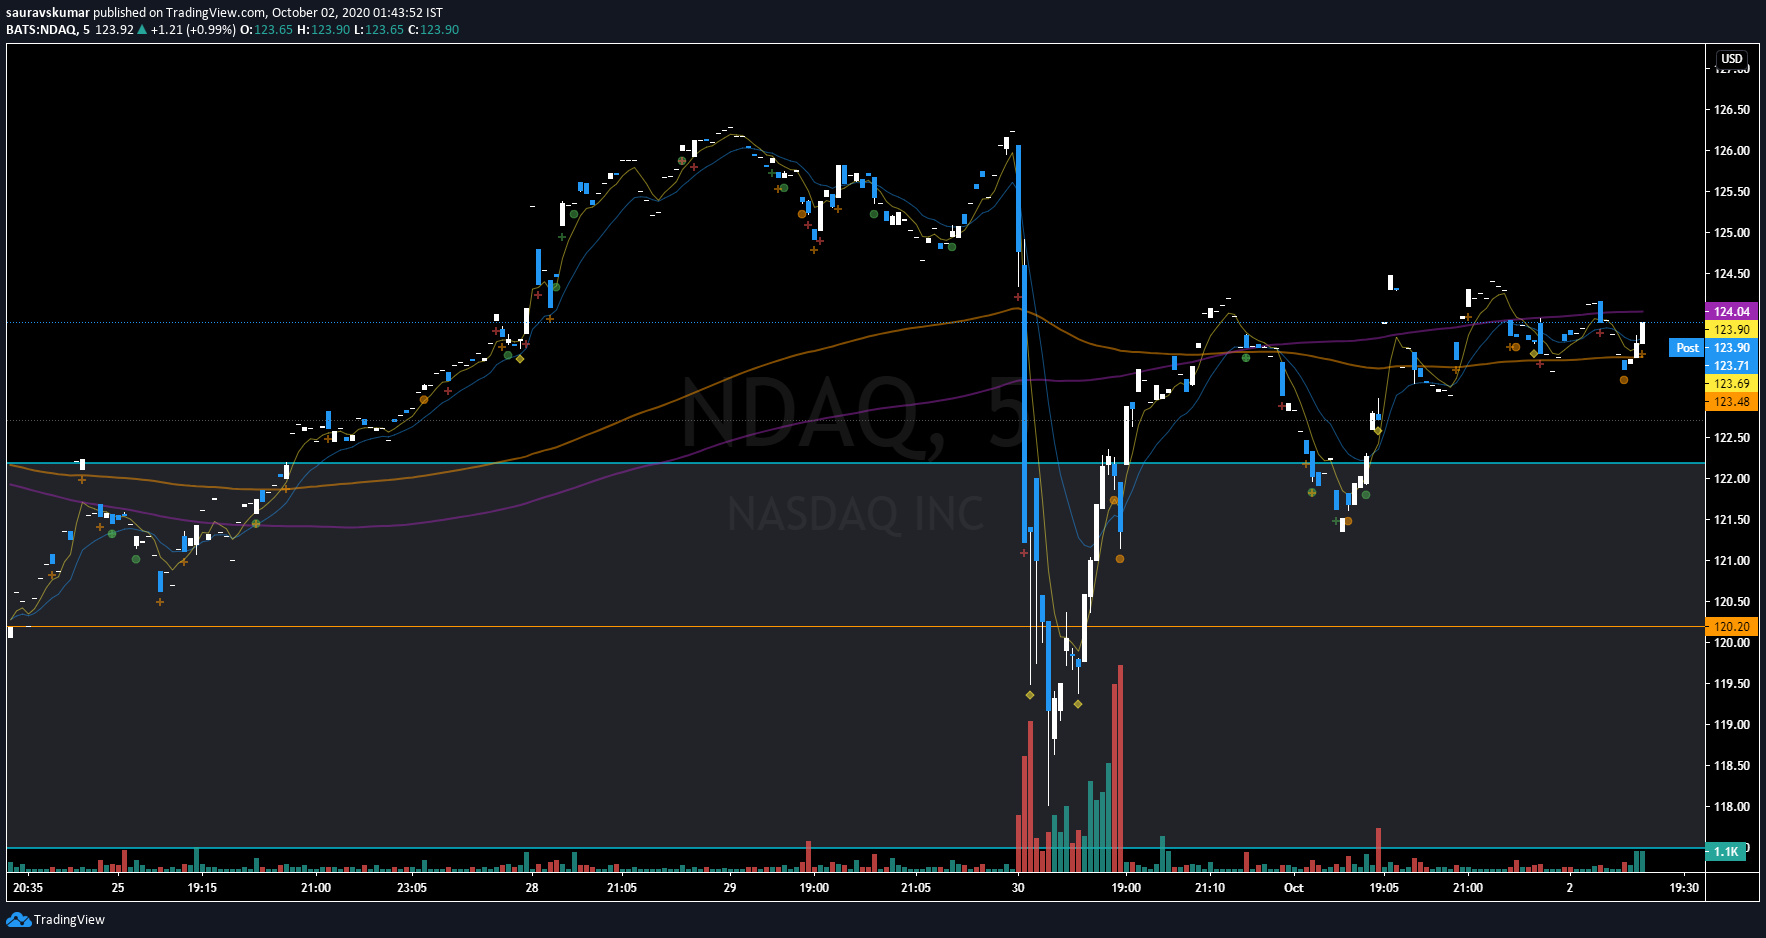Click the 125.00 price axis label
The image size is (1766, 938).
point(1732,233)
